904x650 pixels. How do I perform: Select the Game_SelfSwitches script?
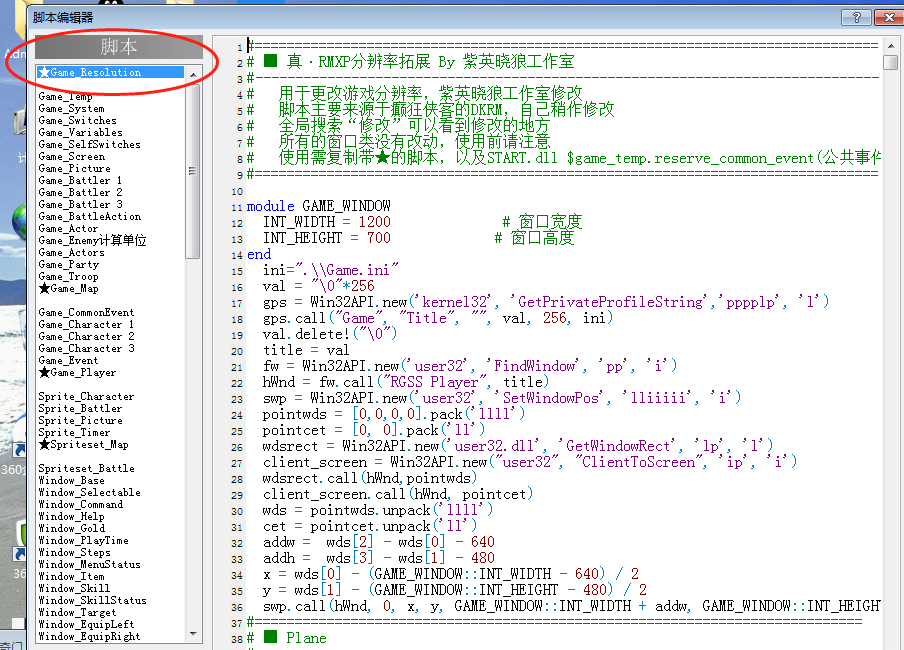pos(89,145)
